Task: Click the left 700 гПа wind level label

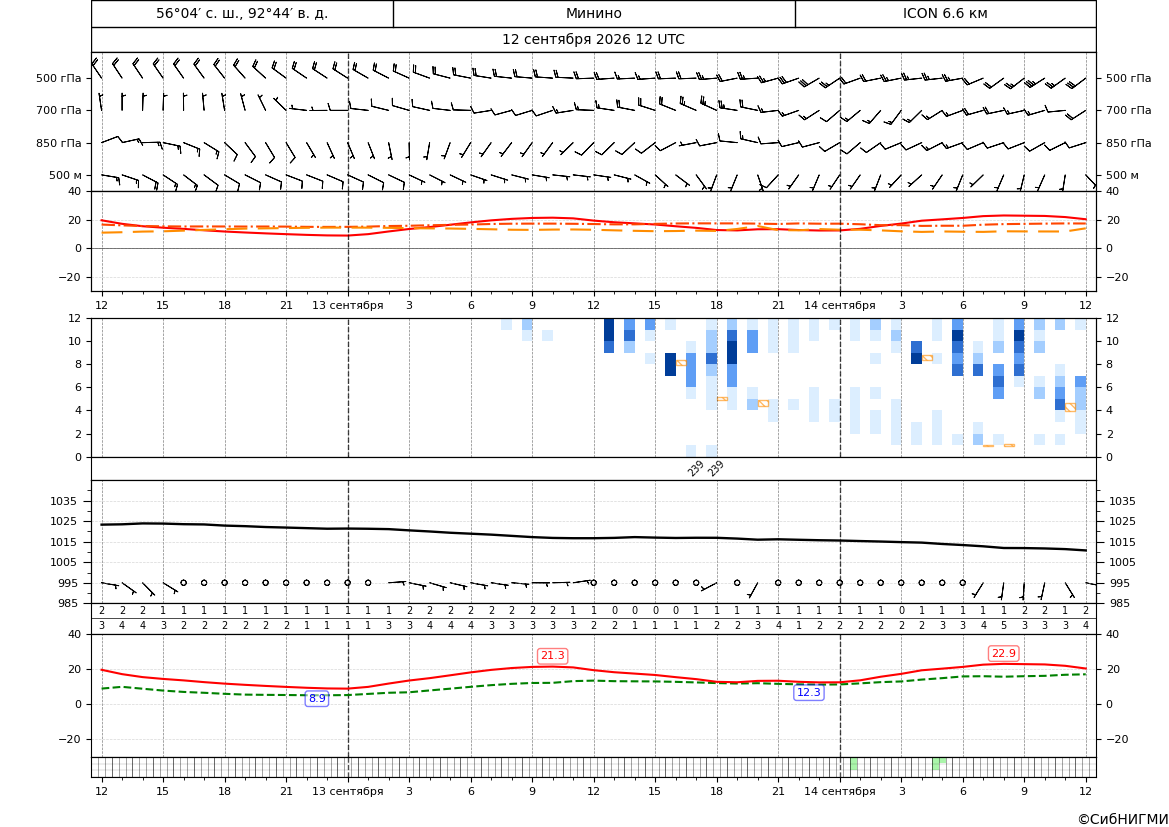Action: tap(58, 110)
